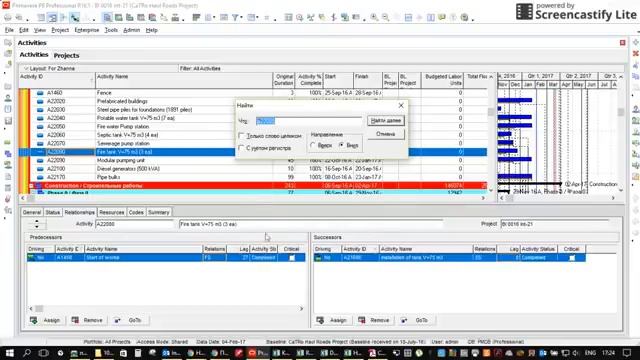Screen dimensions: 640x360
Task: Collapse the Phase 0 WBS band
Action: [x=34, y=193]
